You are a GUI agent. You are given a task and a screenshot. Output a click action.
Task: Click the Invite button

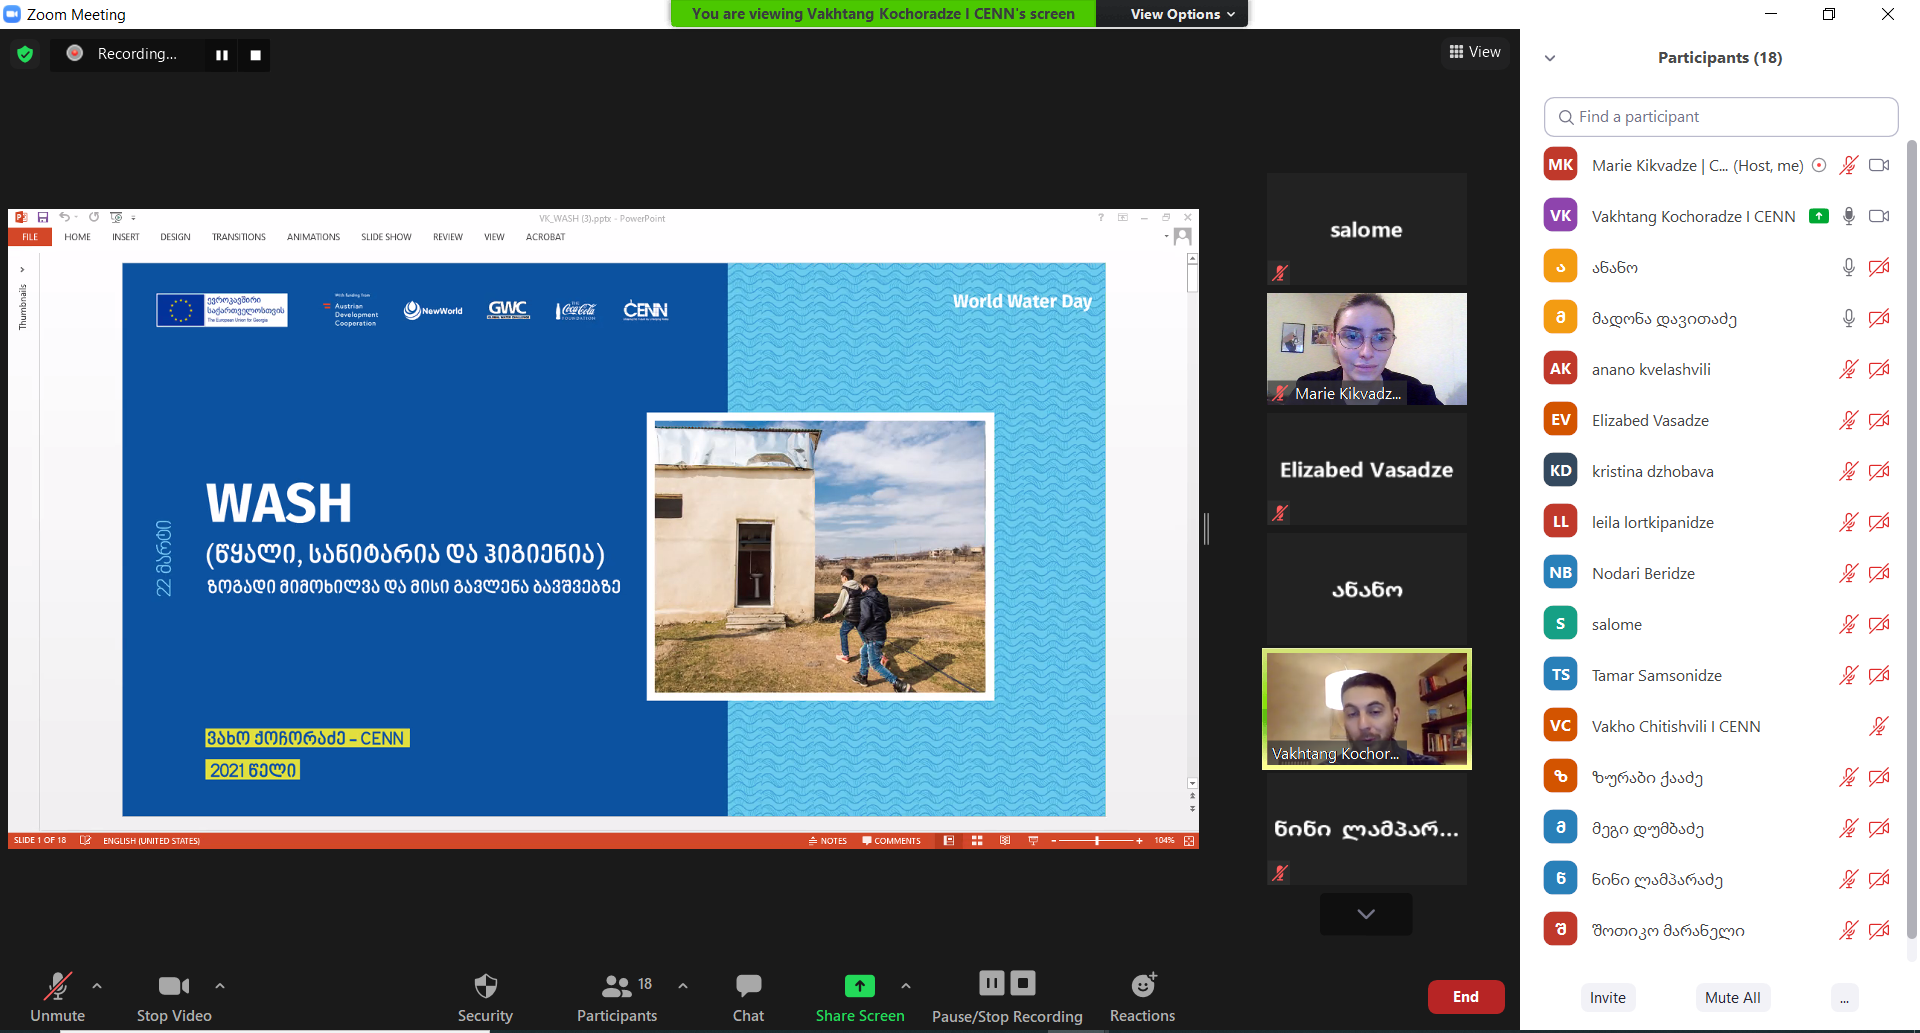tap(1607, 997)
